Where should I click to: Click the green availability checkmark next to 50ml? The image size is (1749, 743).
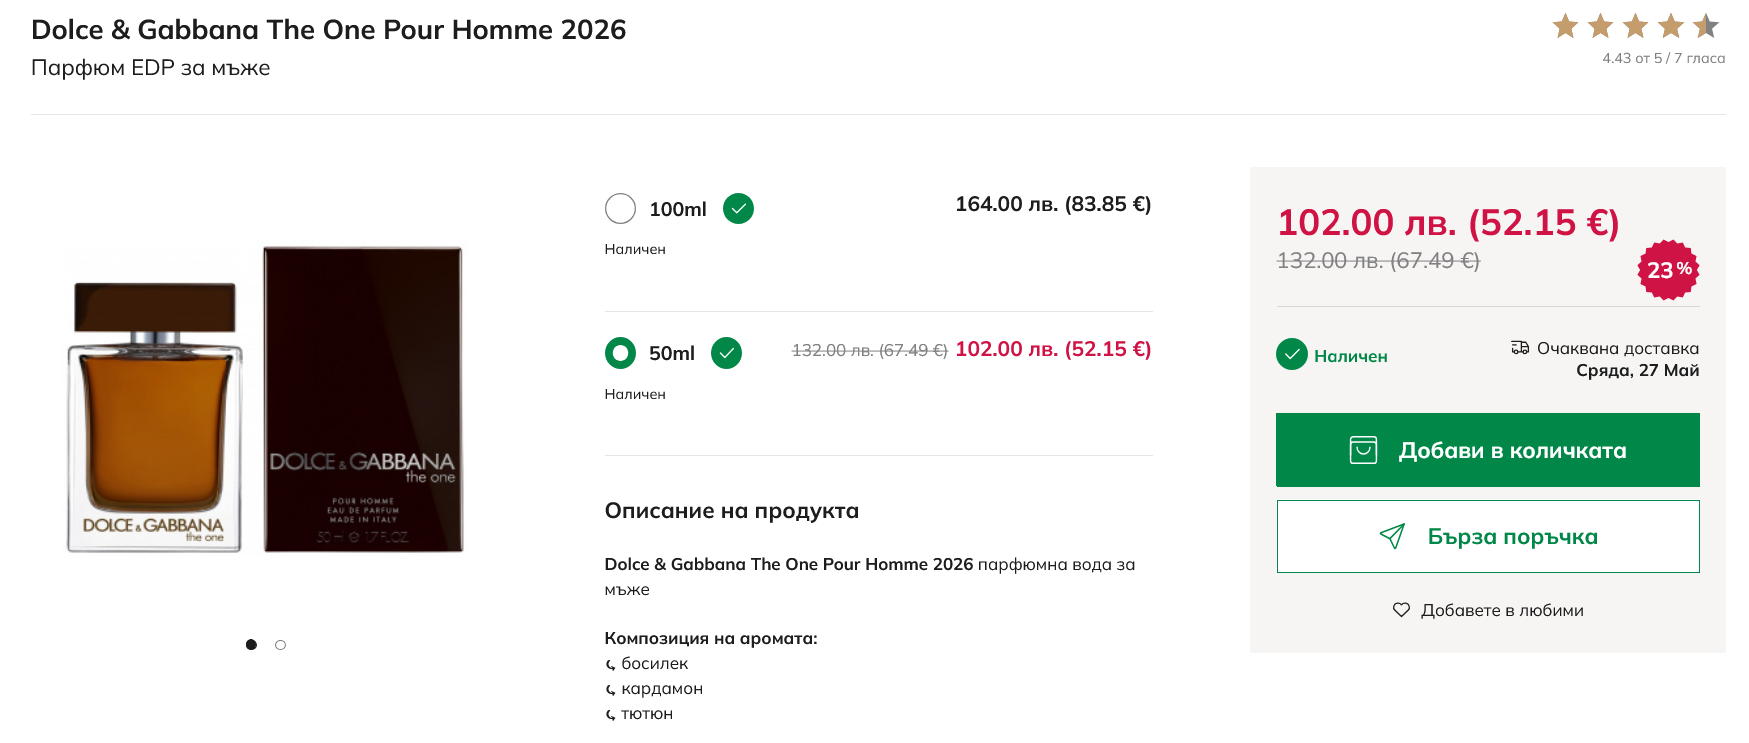point(726,353)
